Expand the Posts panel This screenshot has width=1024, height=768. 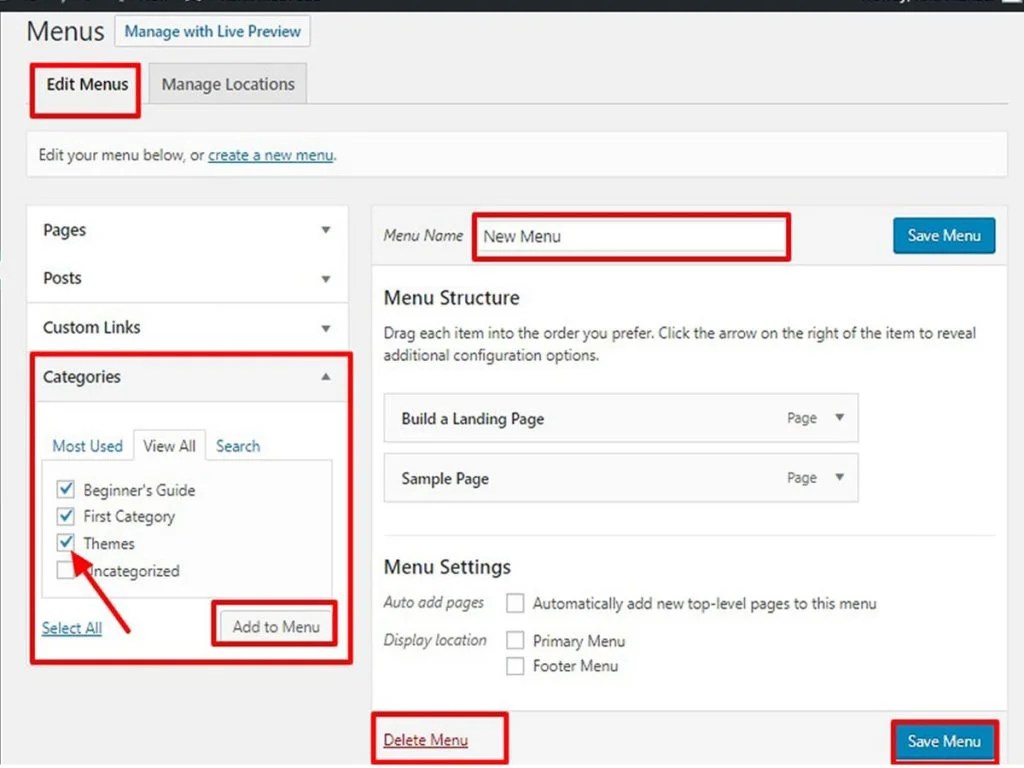326,278
